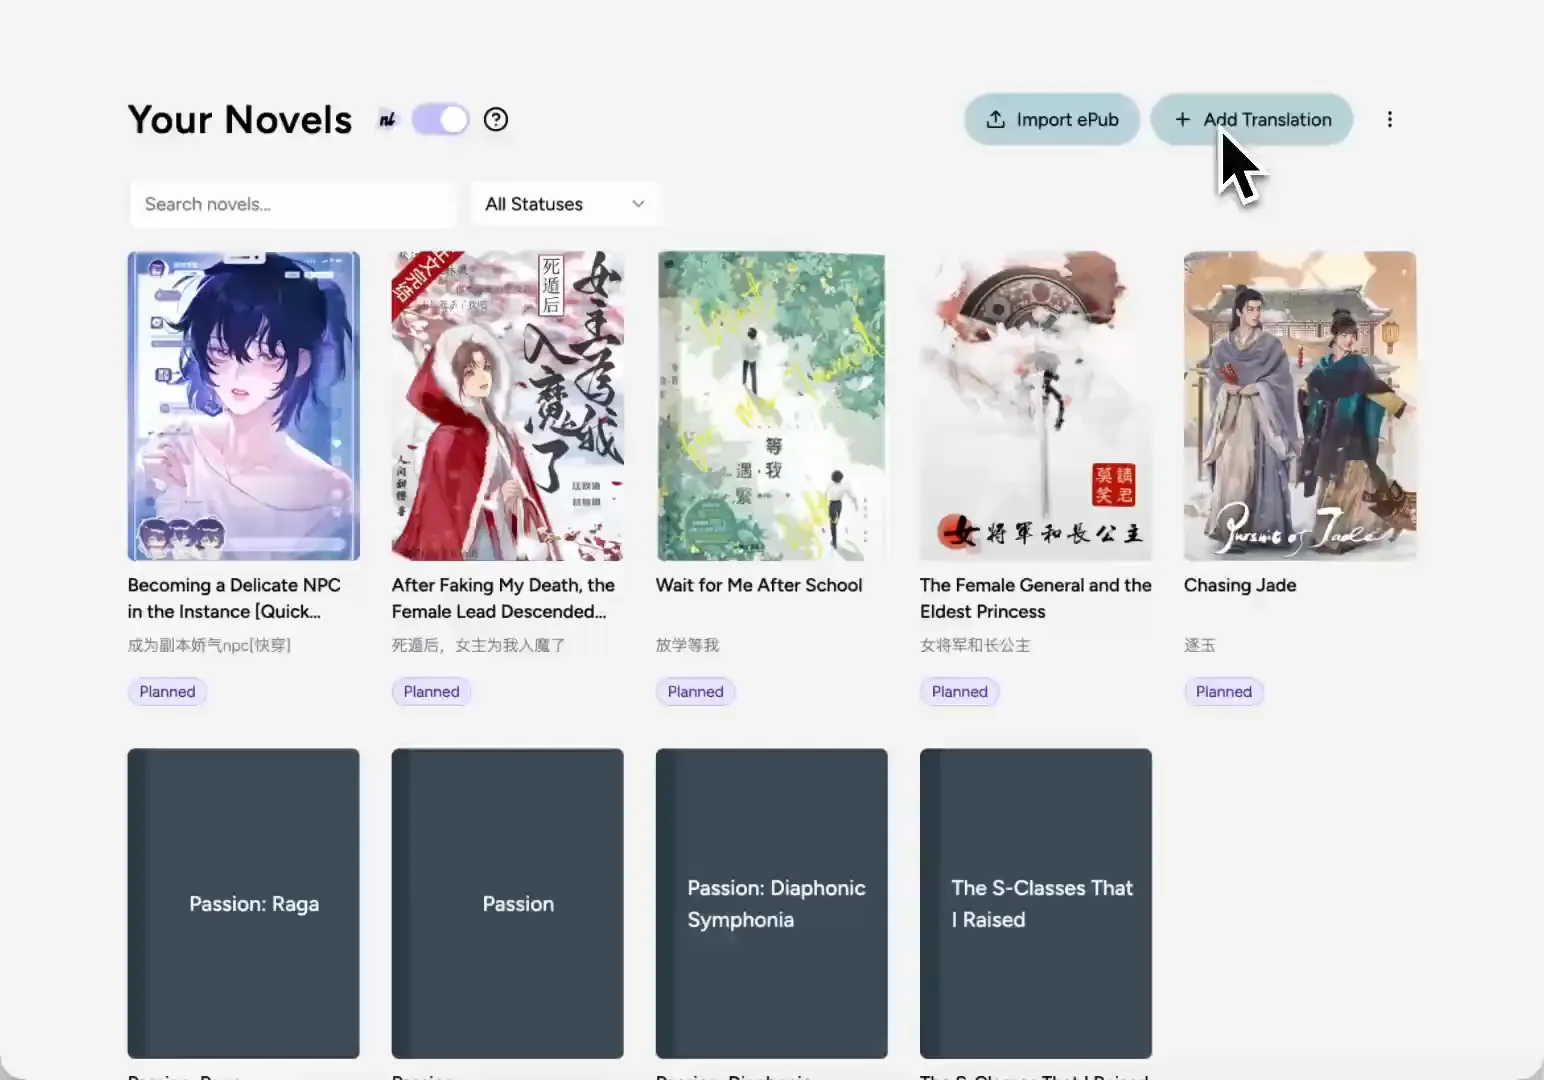Open the All Statuses dropdown

pos(565,204)
